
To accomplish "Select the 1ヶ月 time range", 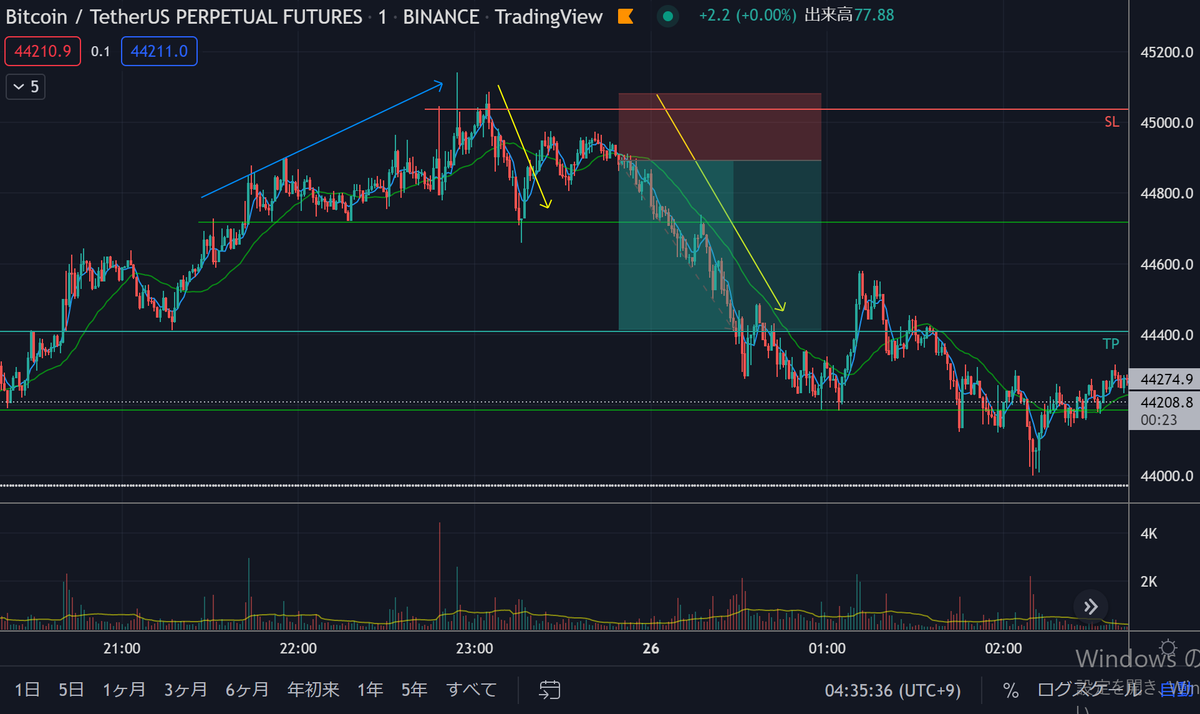I will [x=126, y=689].
